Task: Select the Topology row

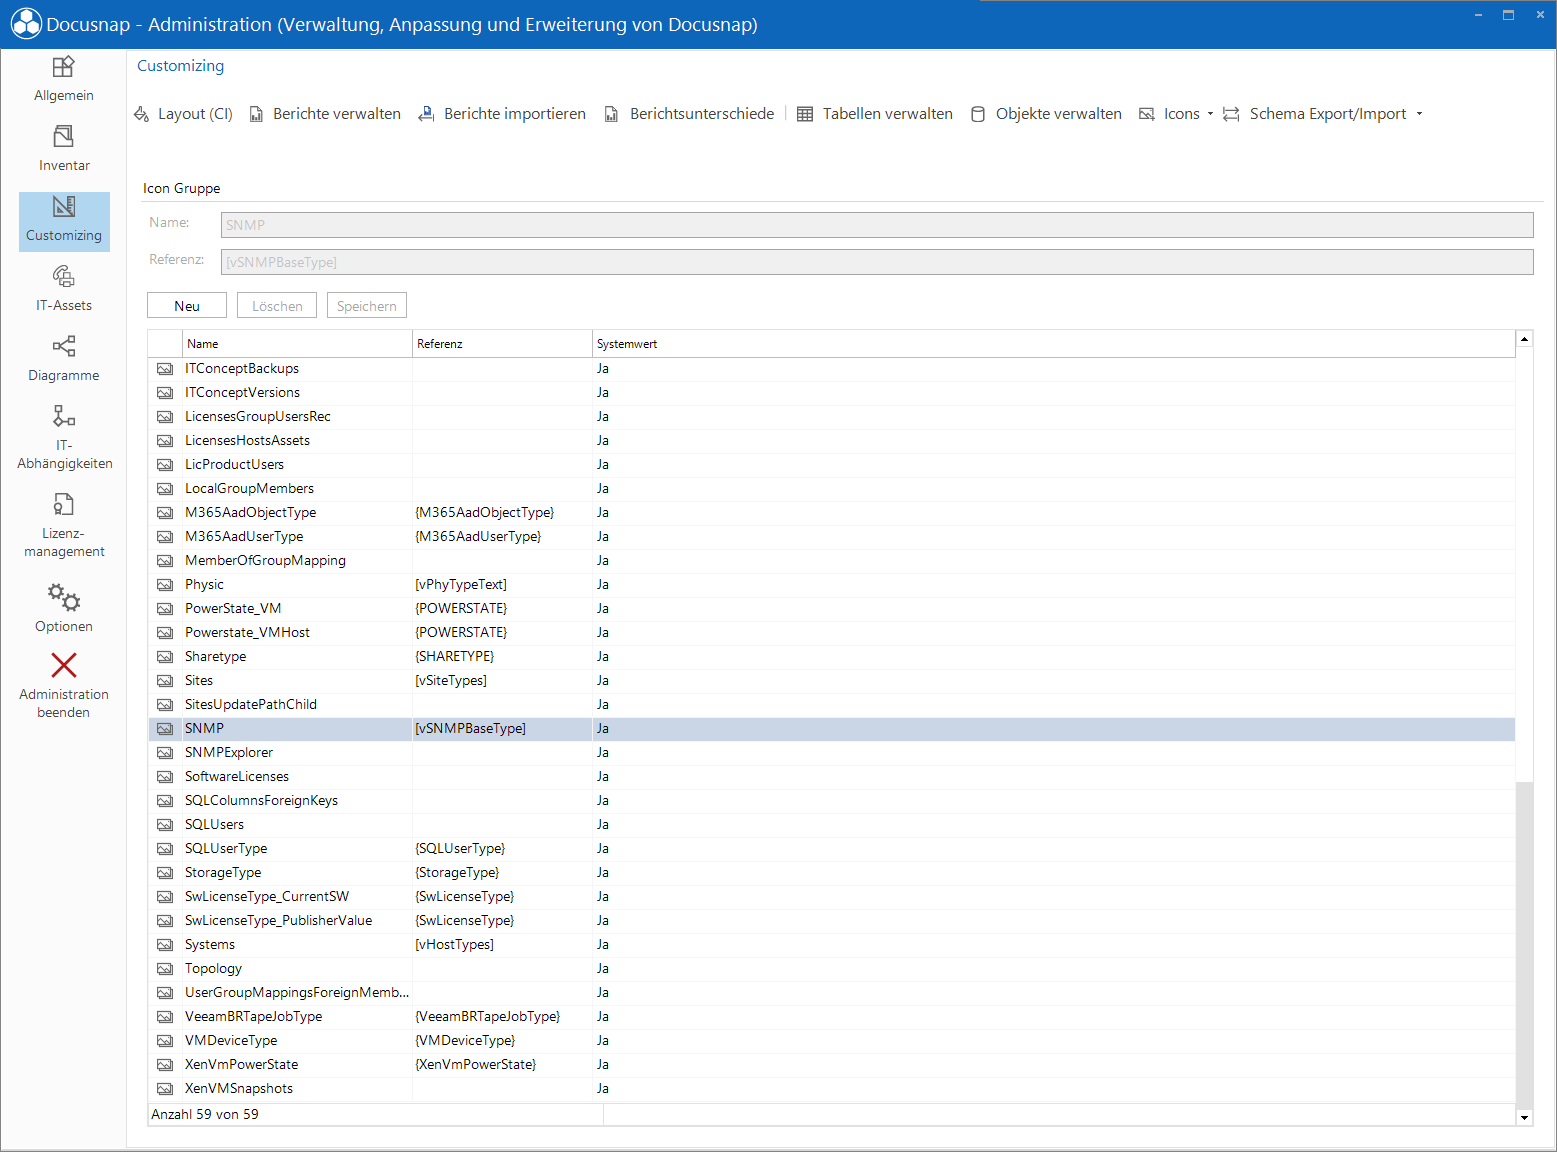Action: 832,969
